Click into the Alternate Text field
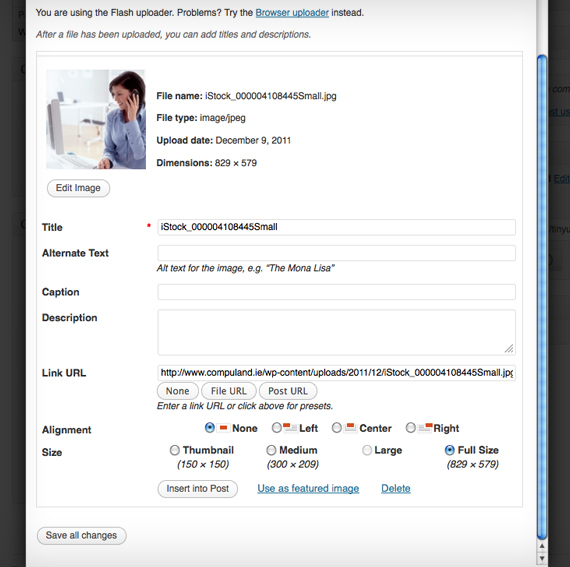The width and height of the screenshot is (570, 567). pyautogui.click(x=336, y=253)
